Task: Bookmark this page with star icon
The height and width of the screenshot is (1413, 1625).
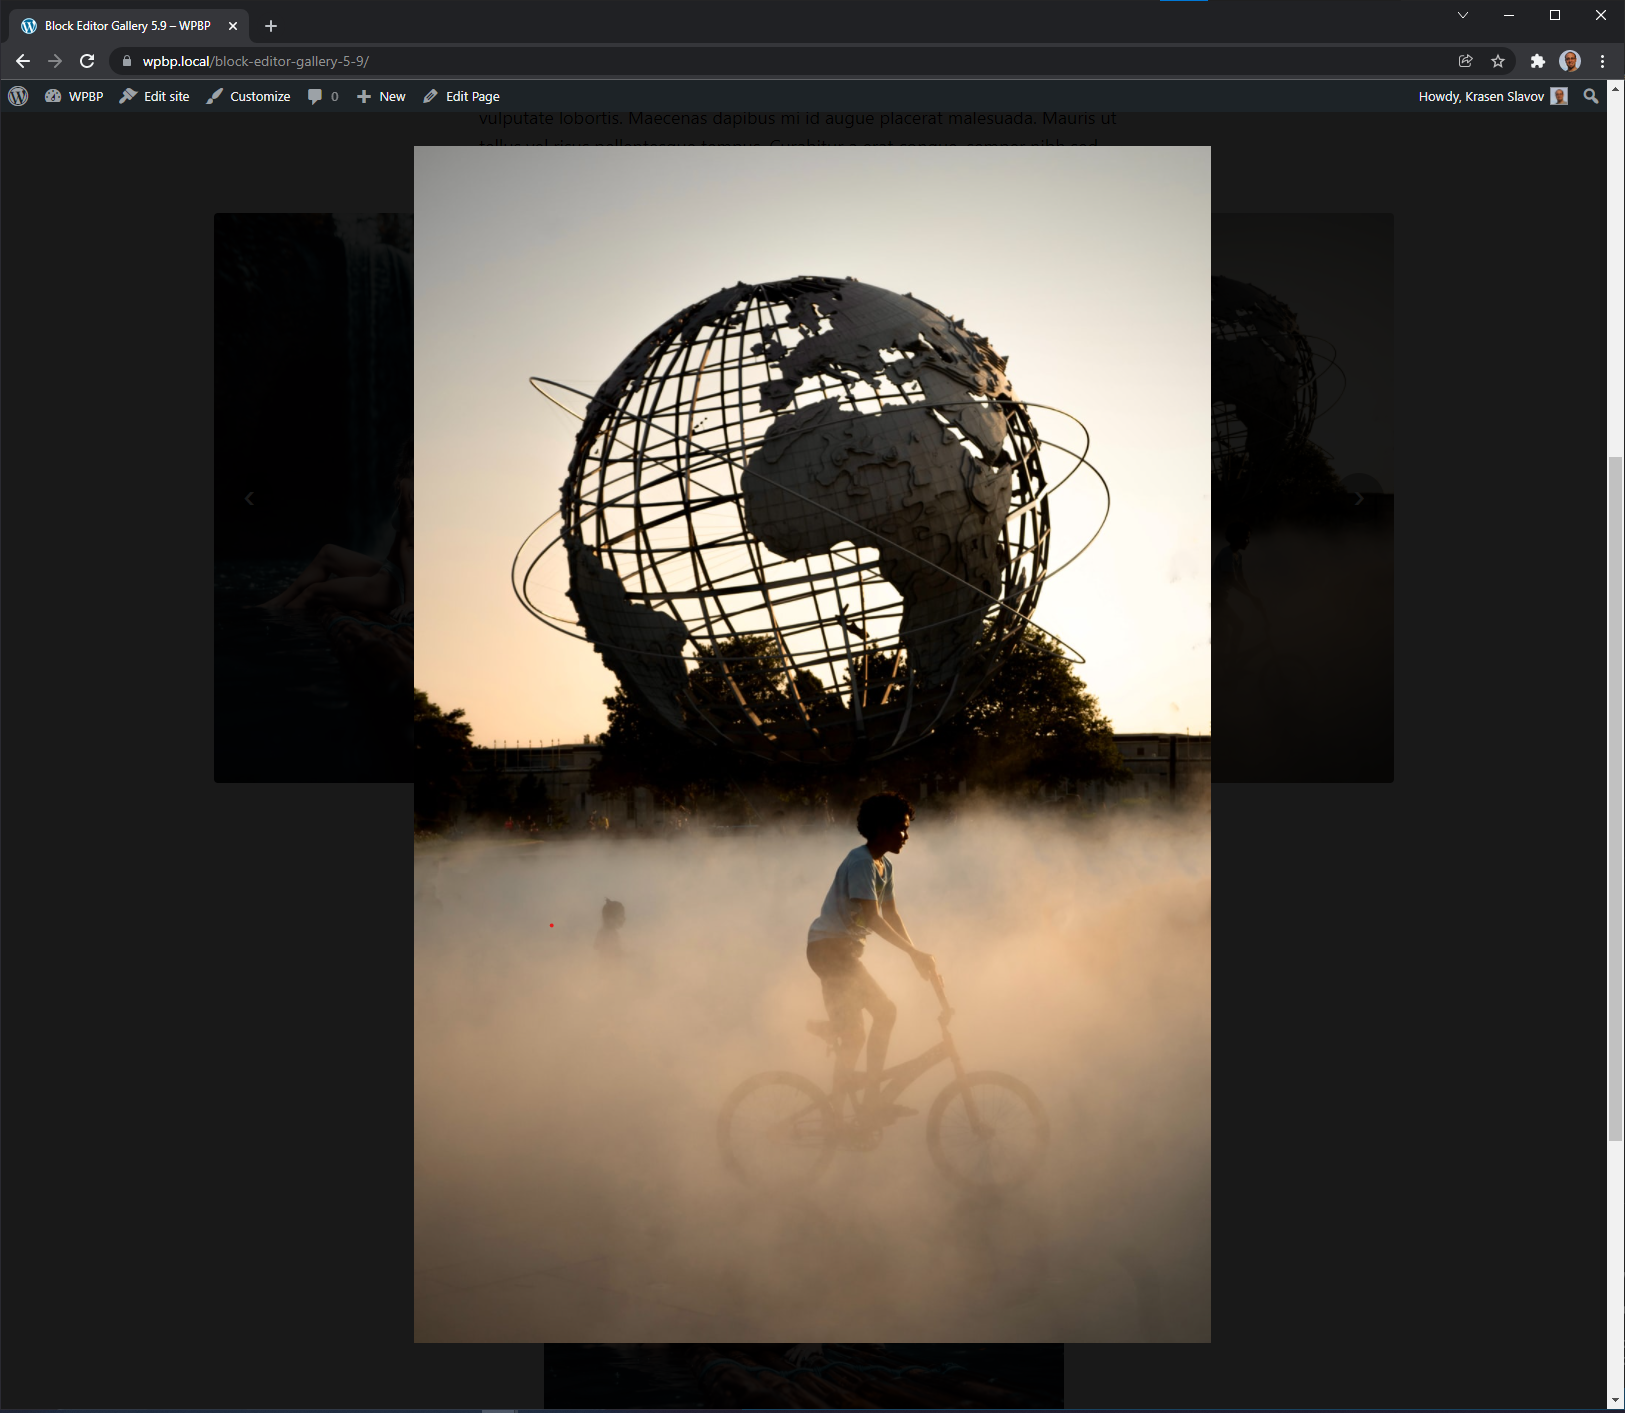Action: coord(1497,61)
